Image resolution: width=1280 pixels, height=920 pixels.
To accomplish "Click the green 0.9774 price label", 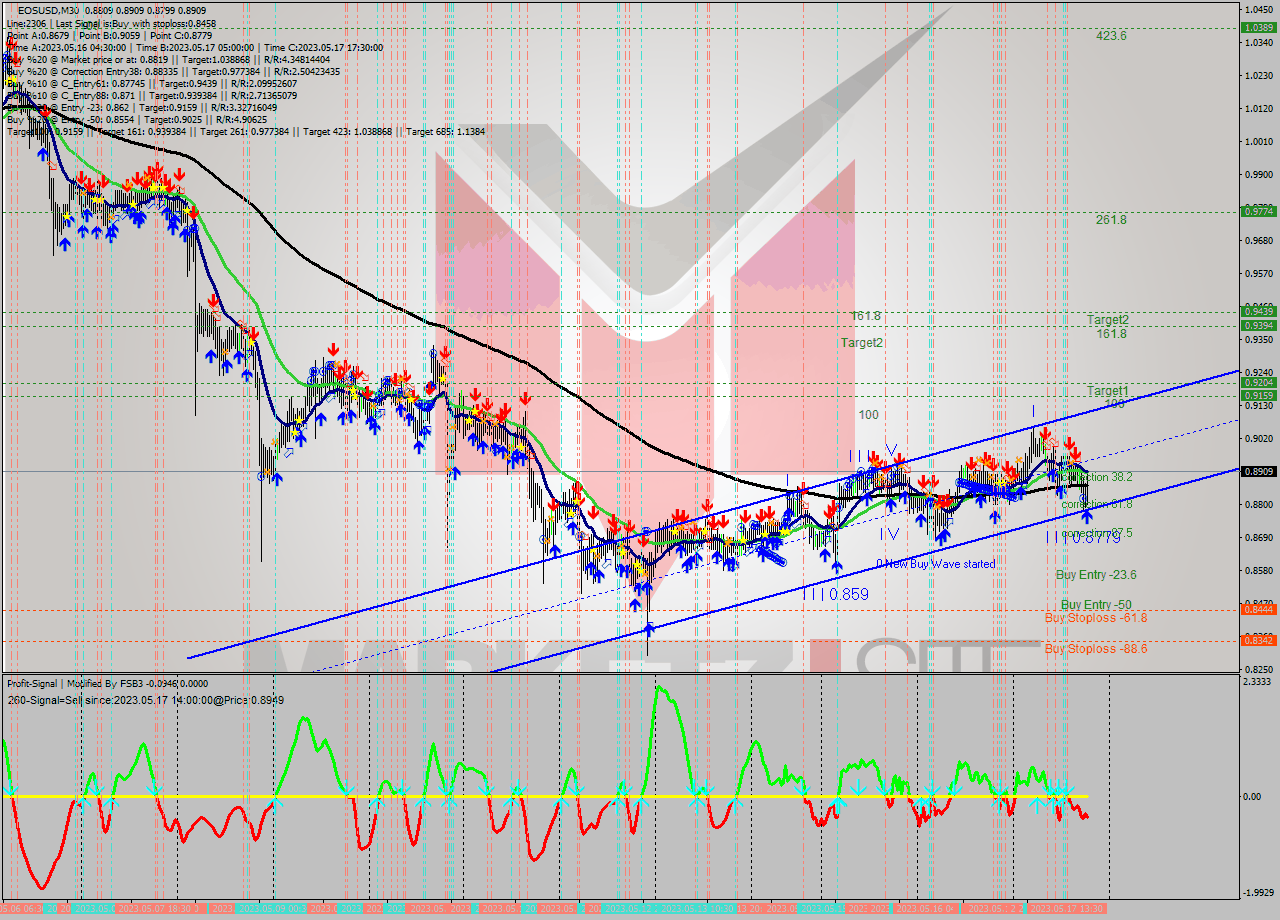I will (1257, 212).
